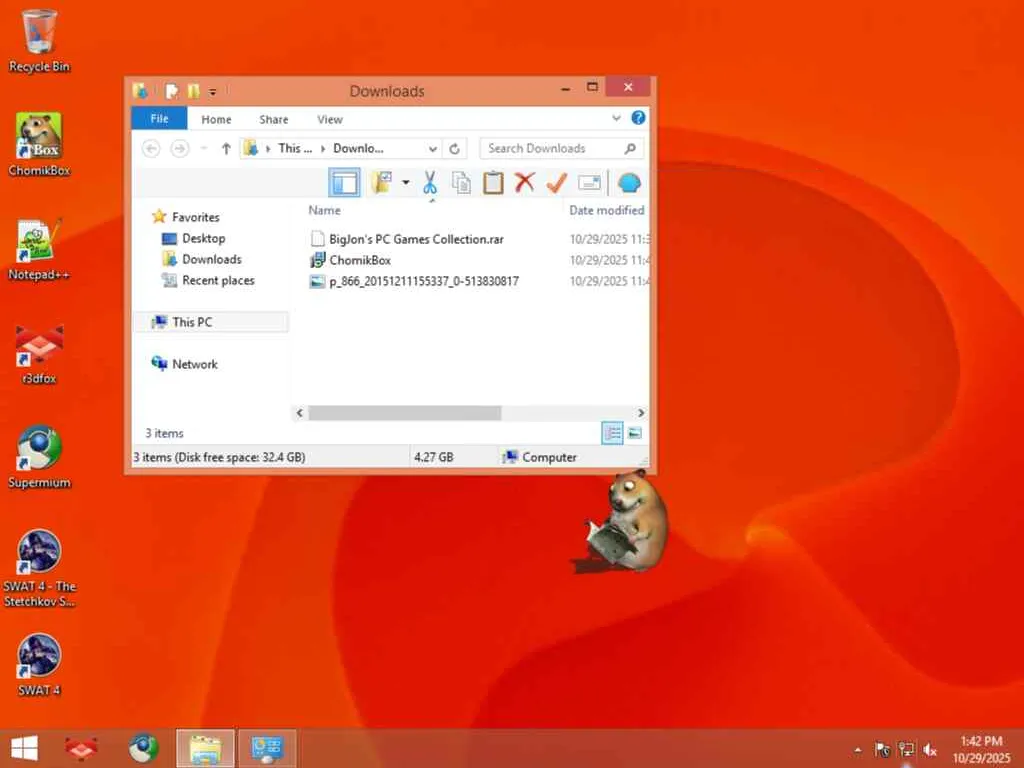Sort by the Date modified column header
This screenshot has height=768, width=1024.
607,210
